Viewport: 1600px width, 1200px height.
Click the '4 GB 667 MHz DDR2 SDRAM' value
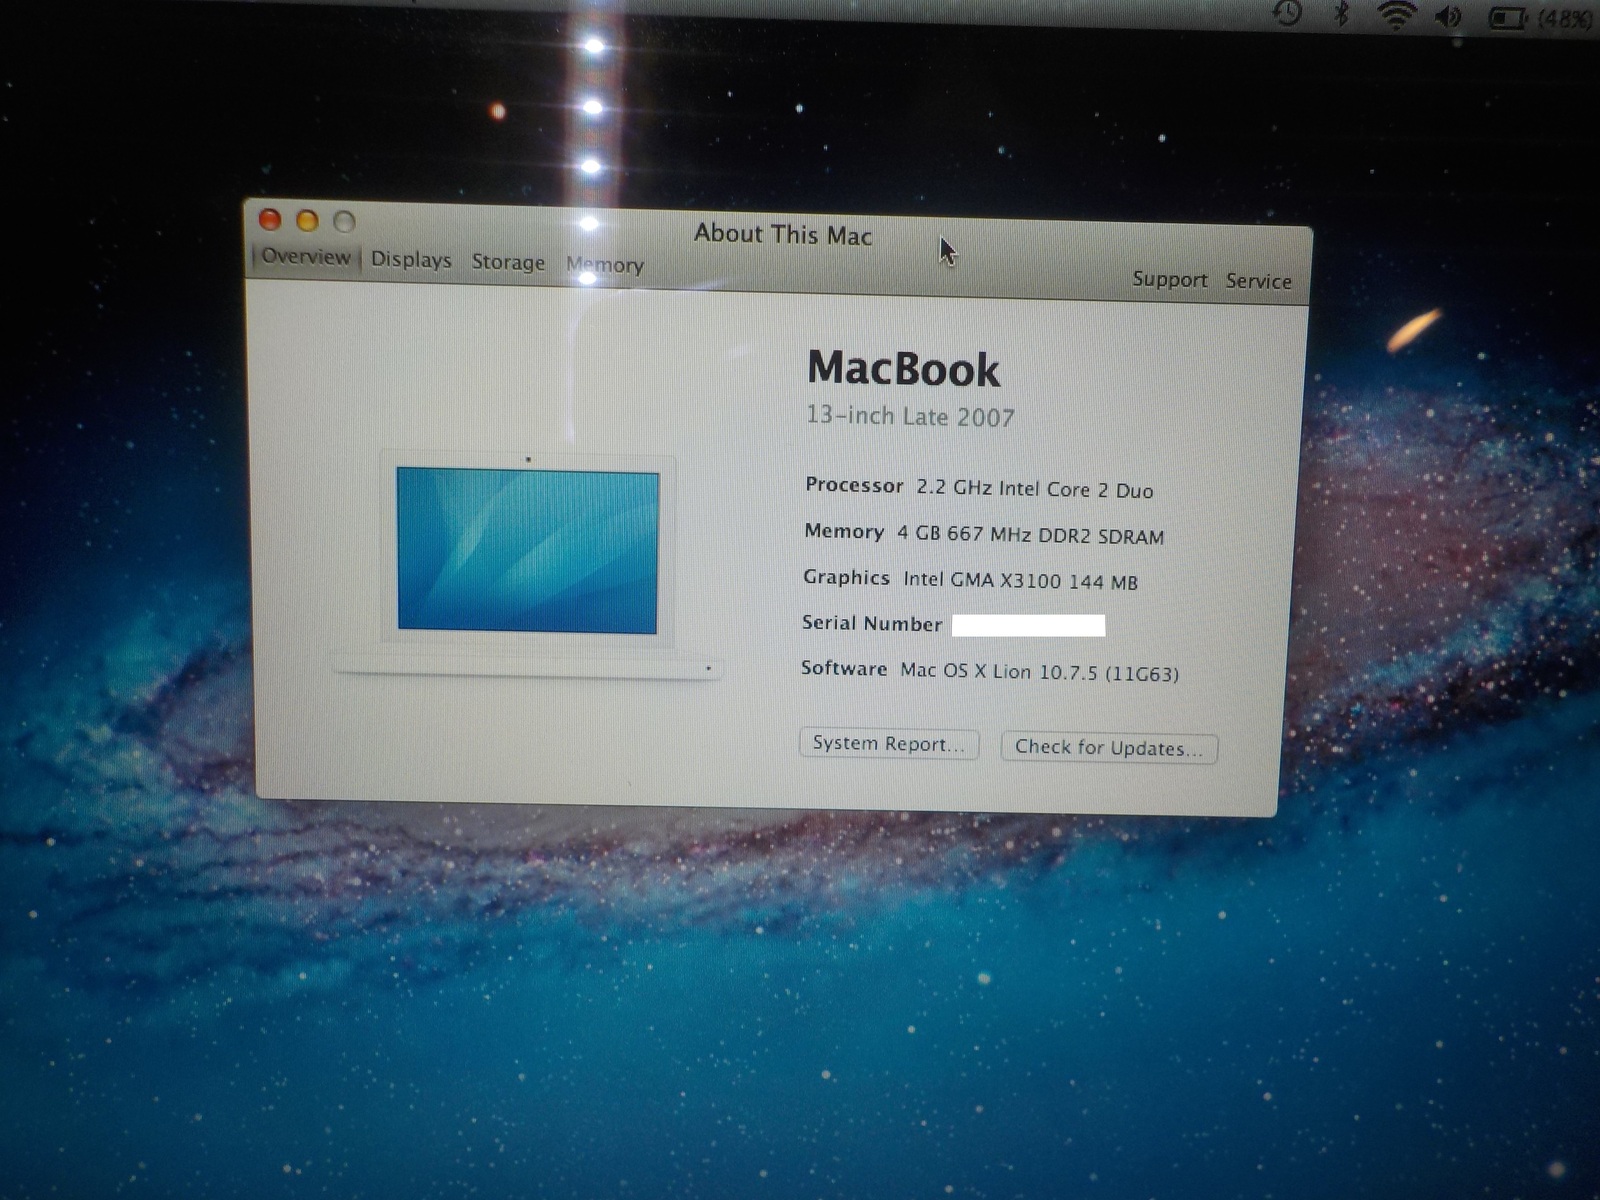[1030, 535]
